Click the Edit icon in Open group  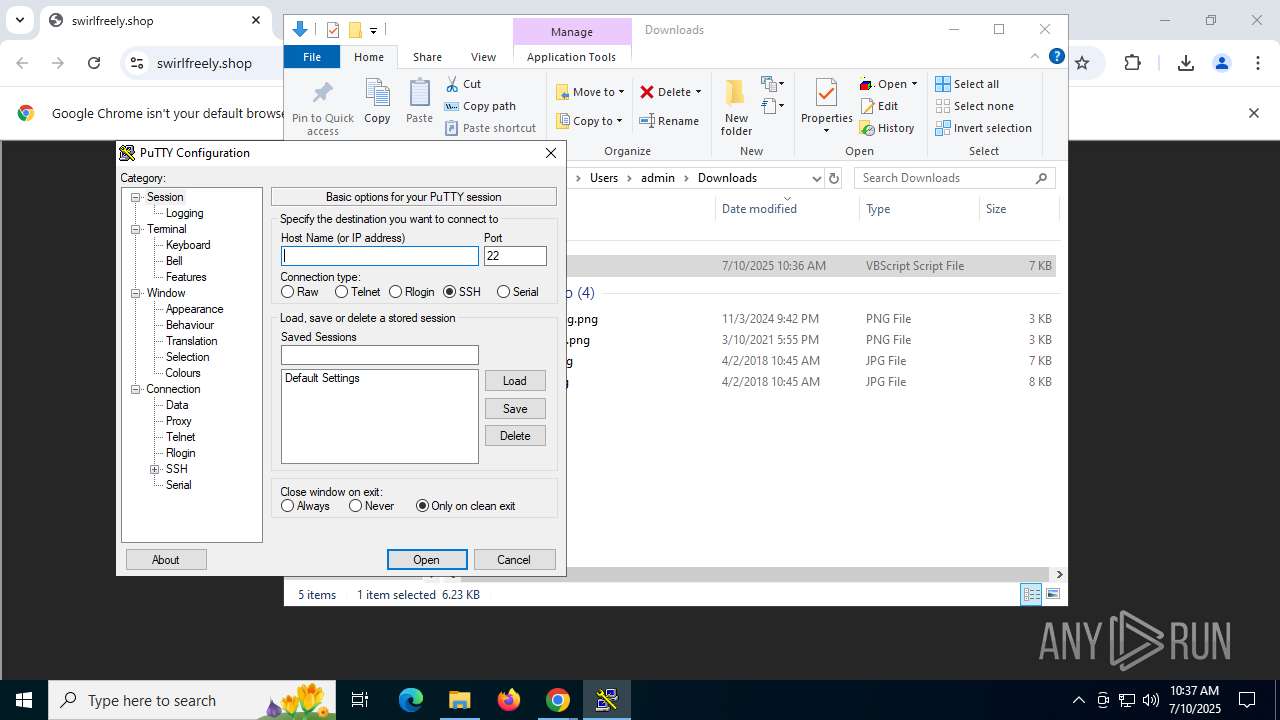(866, 106)
